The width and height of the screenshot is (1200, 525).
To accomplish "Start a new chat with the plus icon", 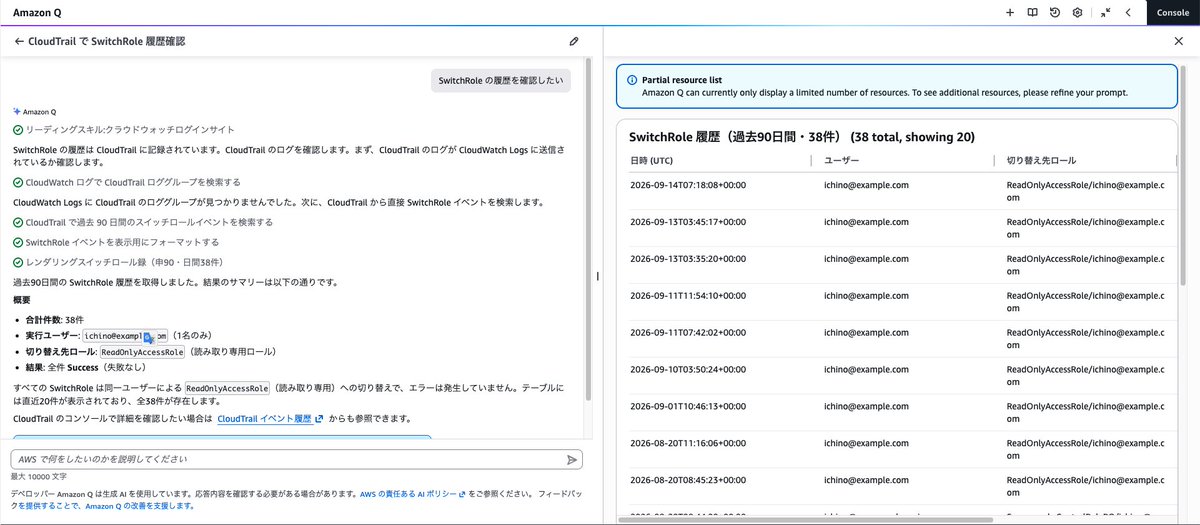I will click(x=1010, y=13).
